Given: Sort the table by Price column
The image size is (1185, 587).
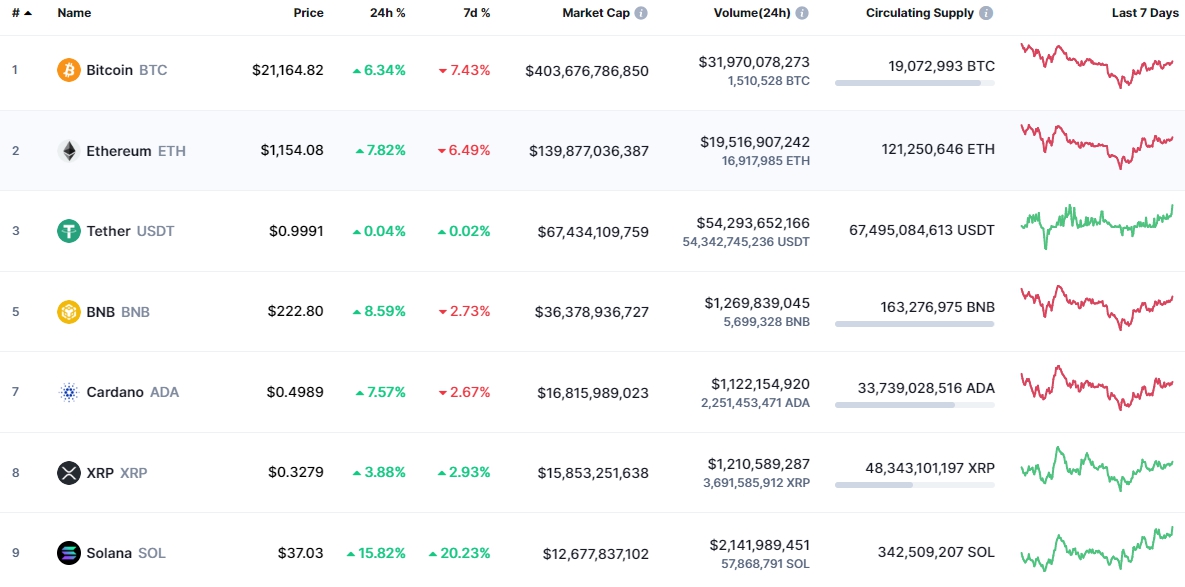Looking at the screenshot, I should point(308,13).
